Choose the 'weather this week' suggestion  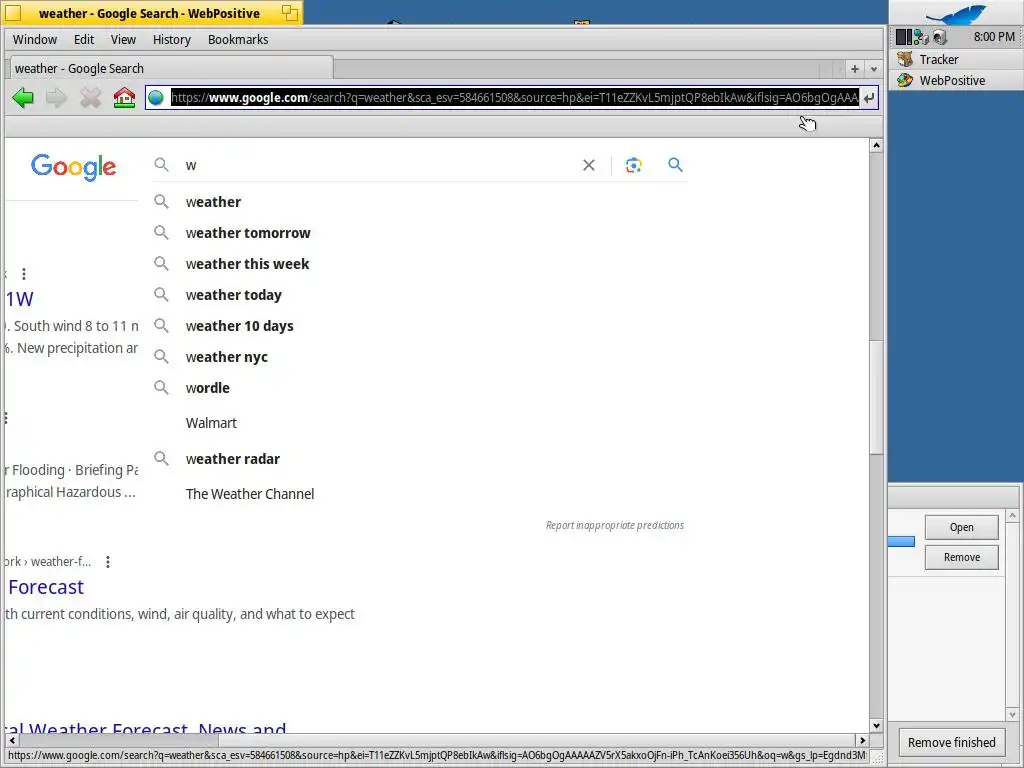[419, 264]
